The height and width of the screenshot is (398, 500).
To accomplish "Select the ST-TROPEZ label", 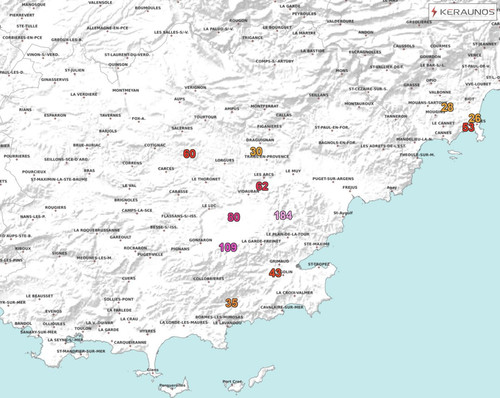I will (x=318, y=264).
